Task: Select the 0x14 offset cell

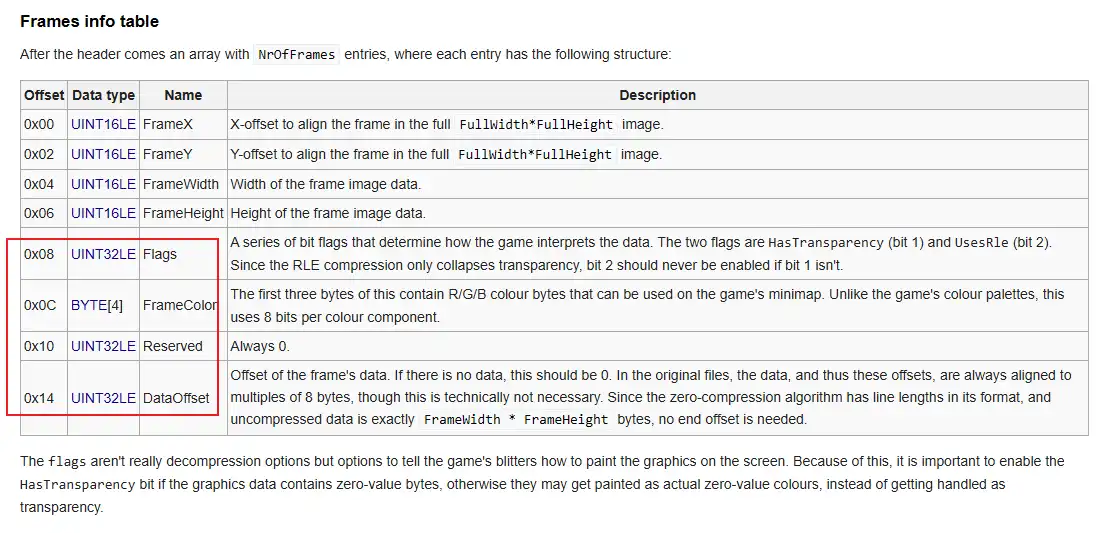Action: [39, 398]
